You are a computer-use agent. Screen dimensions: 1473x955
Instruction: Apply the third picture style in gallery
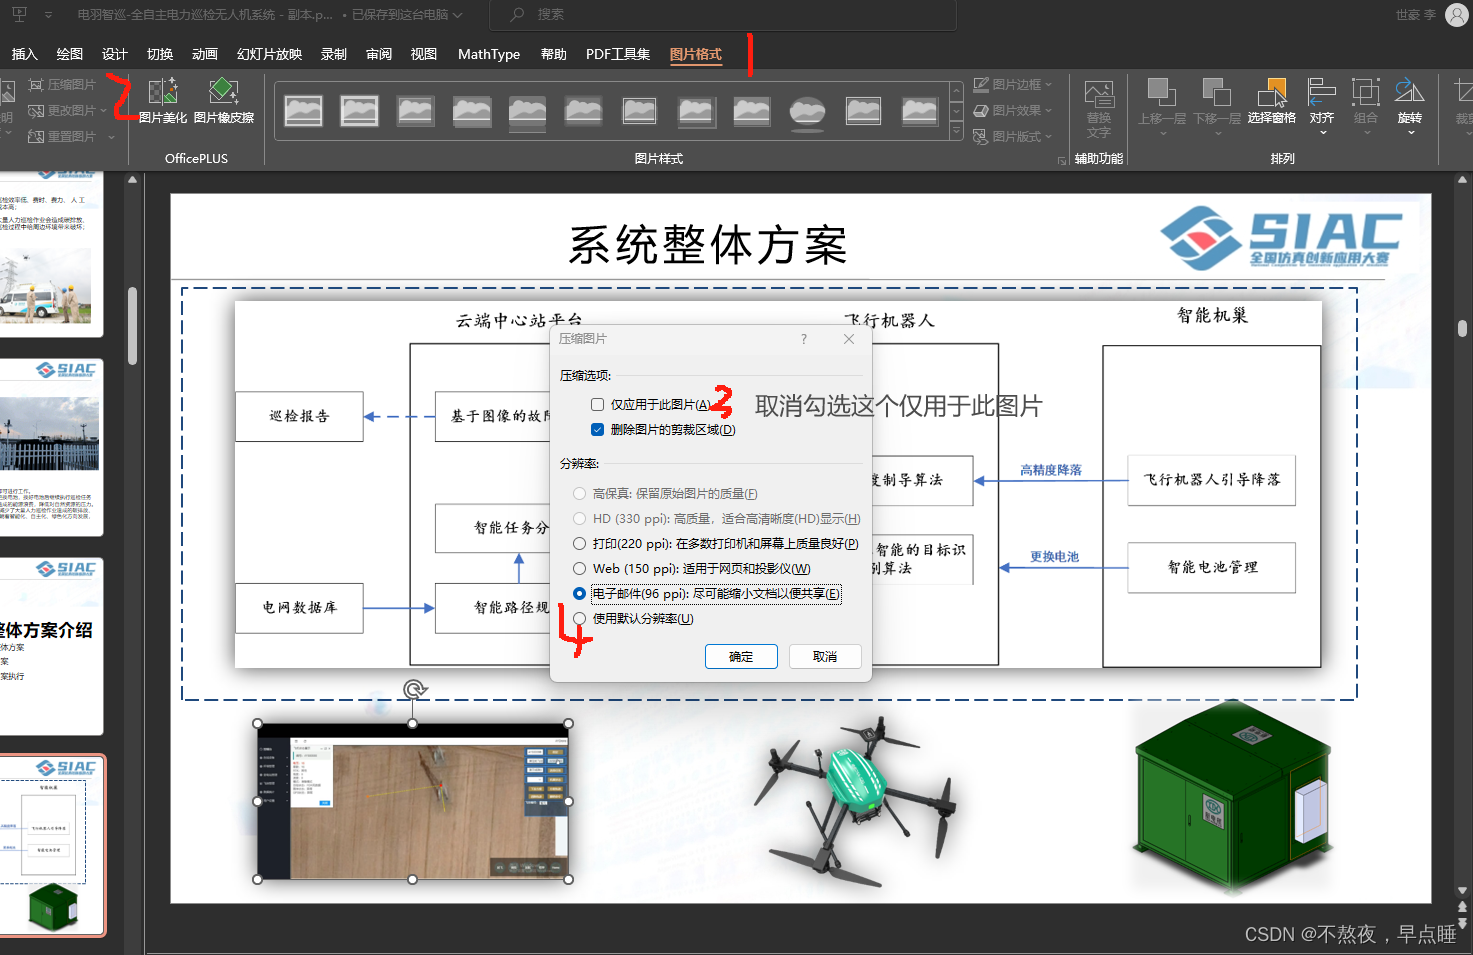point(415,110)
